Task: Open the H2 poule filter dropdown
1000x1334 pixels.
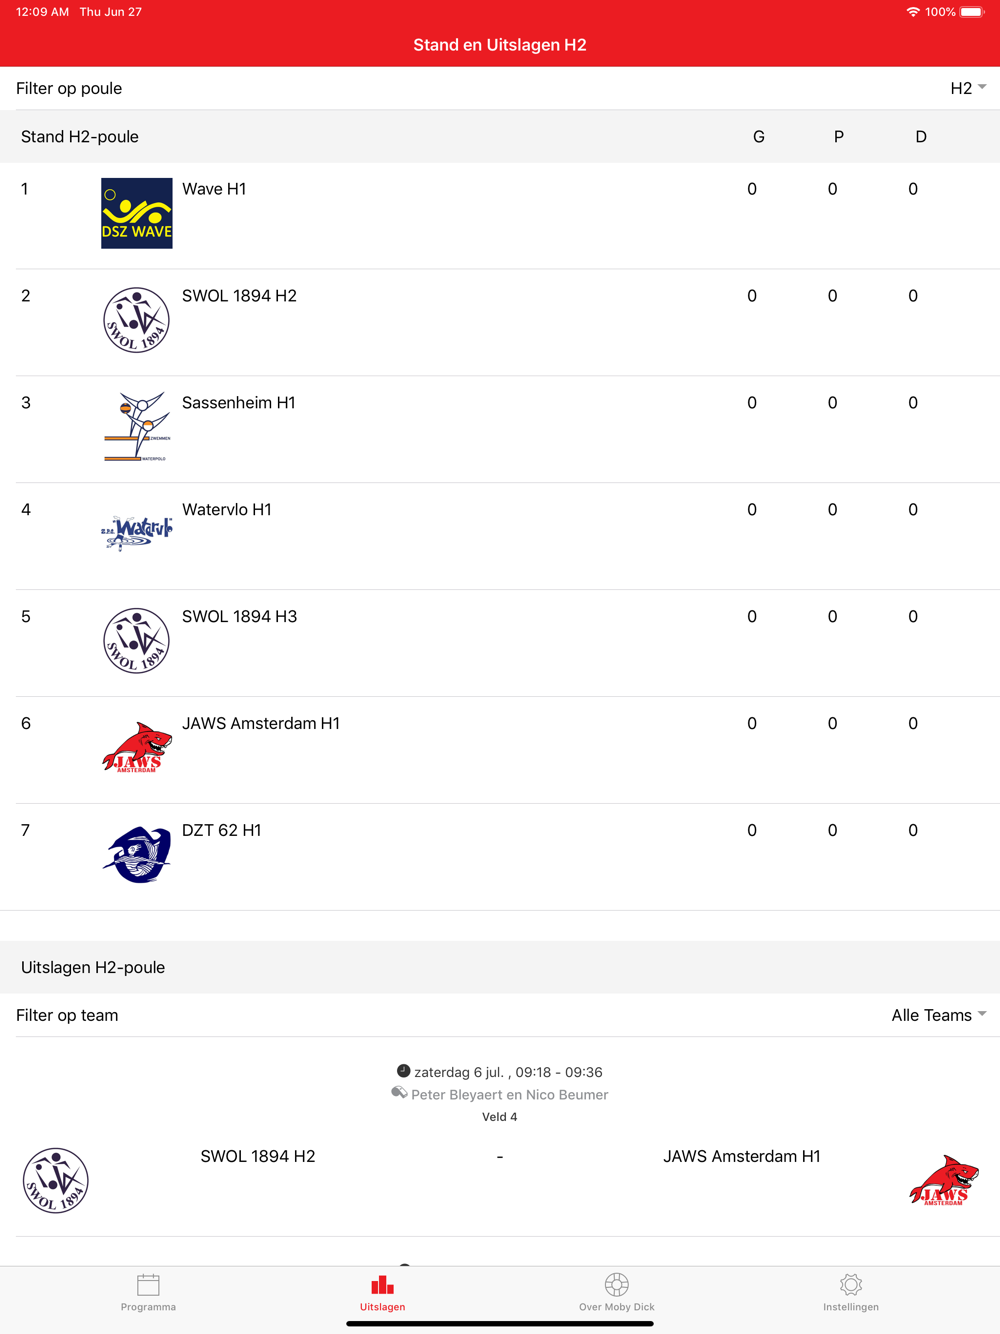Action: click(968, 88)
